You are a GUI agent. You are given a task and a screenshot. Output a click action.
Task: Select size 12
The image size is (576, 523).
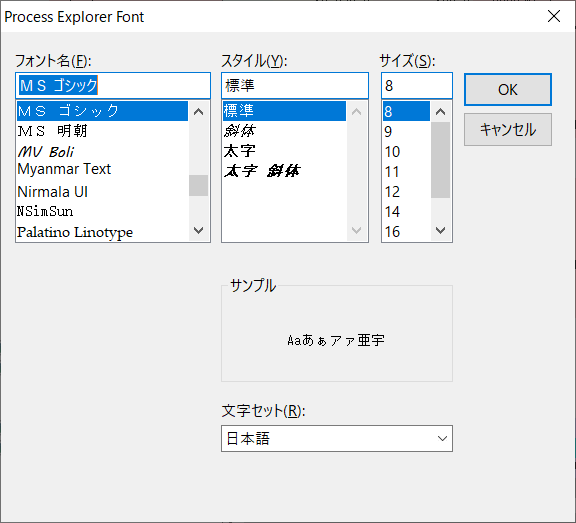[406, 191]
